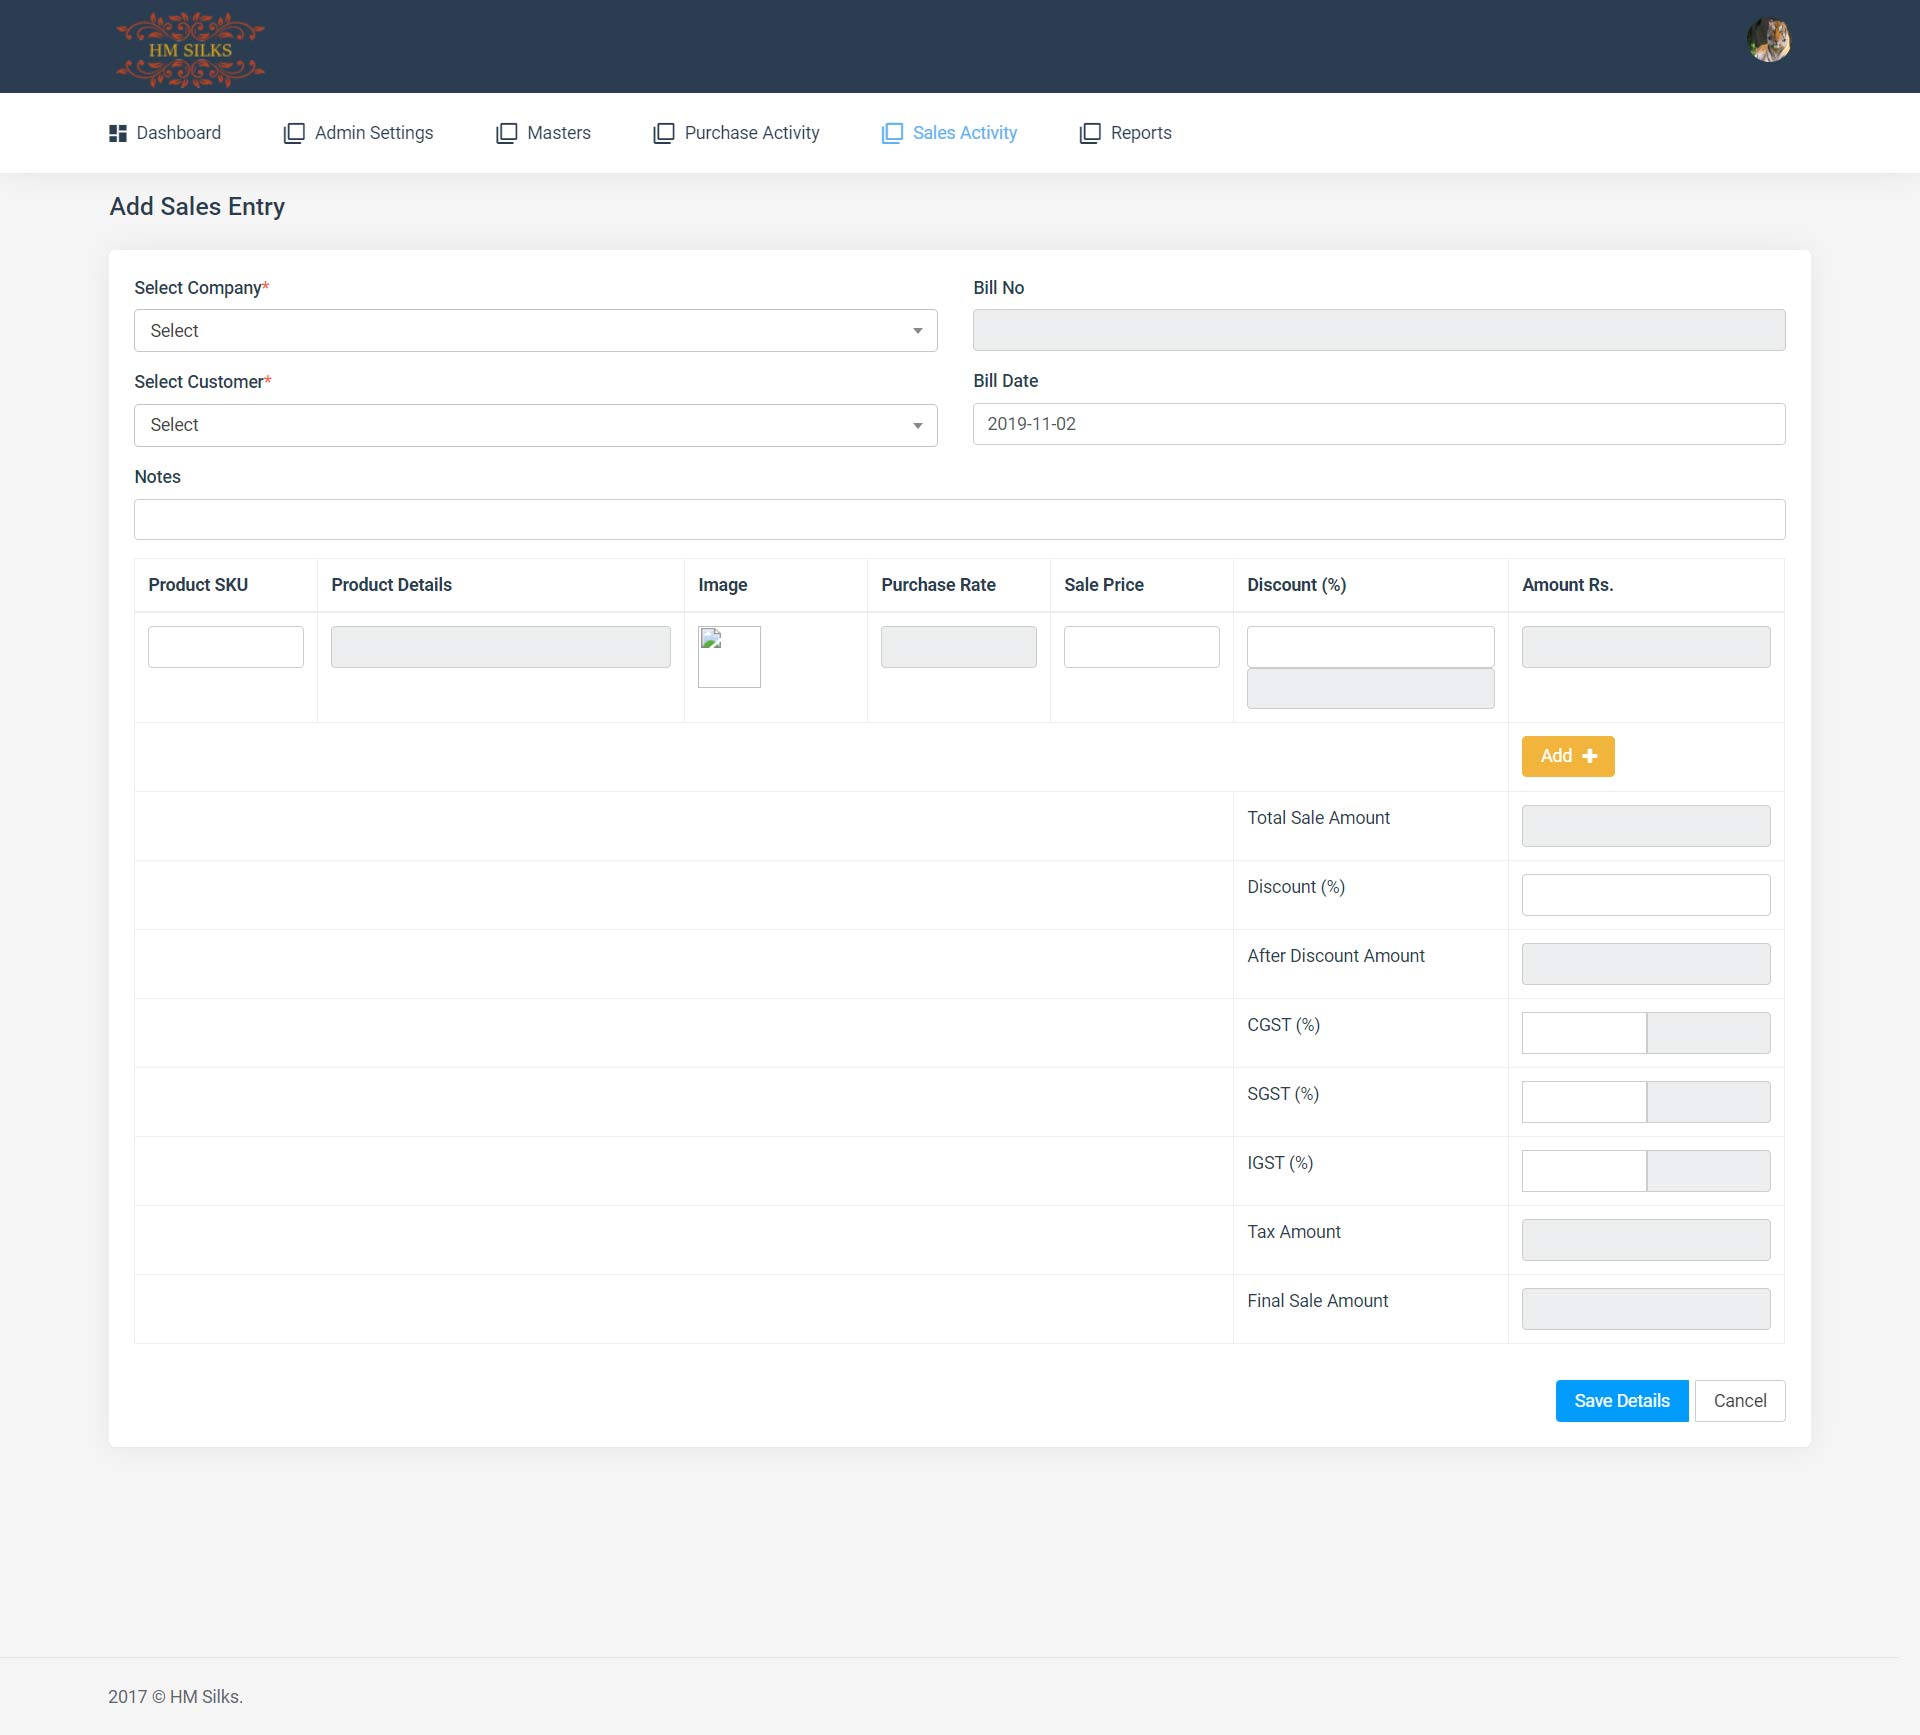Open the Reports menu
The width and height of the screenshot is (1920, 1735).
(1140, 133)
